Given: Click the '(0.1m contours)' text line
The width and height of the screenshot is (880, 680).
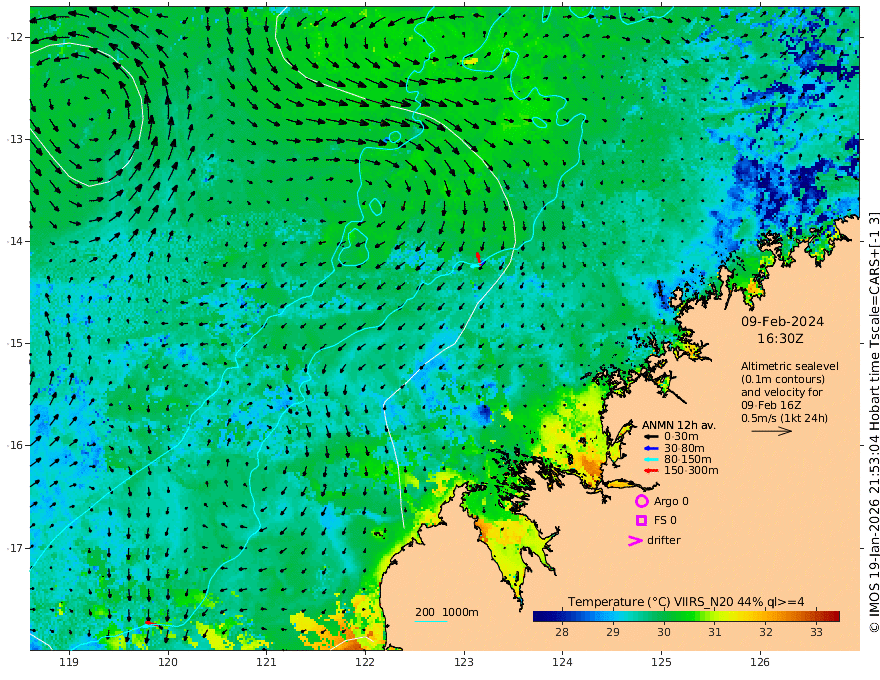Looking at the screenshot, I should point(783,379).
